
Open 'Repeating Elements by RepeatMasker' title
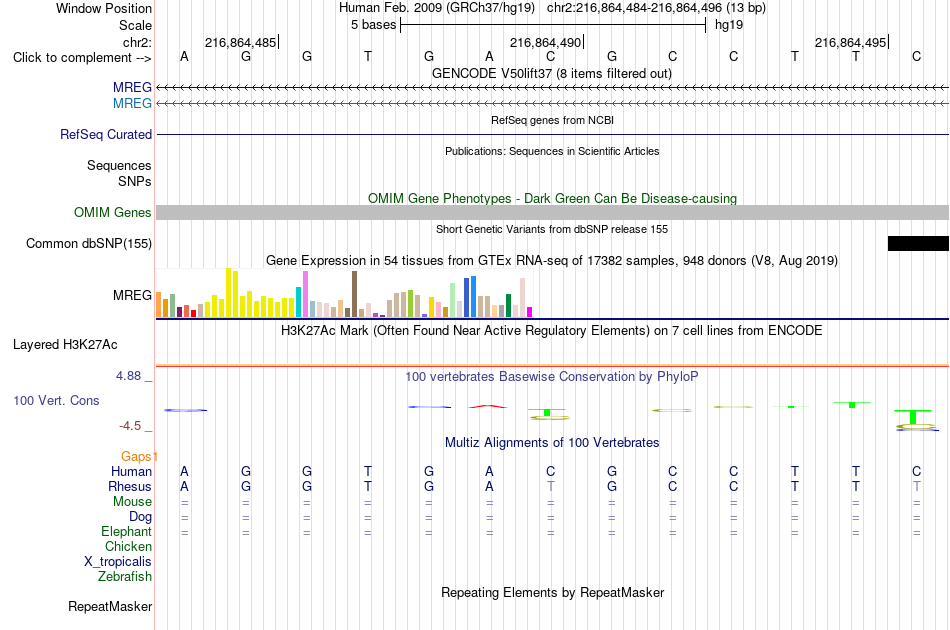tap(552, 592)
